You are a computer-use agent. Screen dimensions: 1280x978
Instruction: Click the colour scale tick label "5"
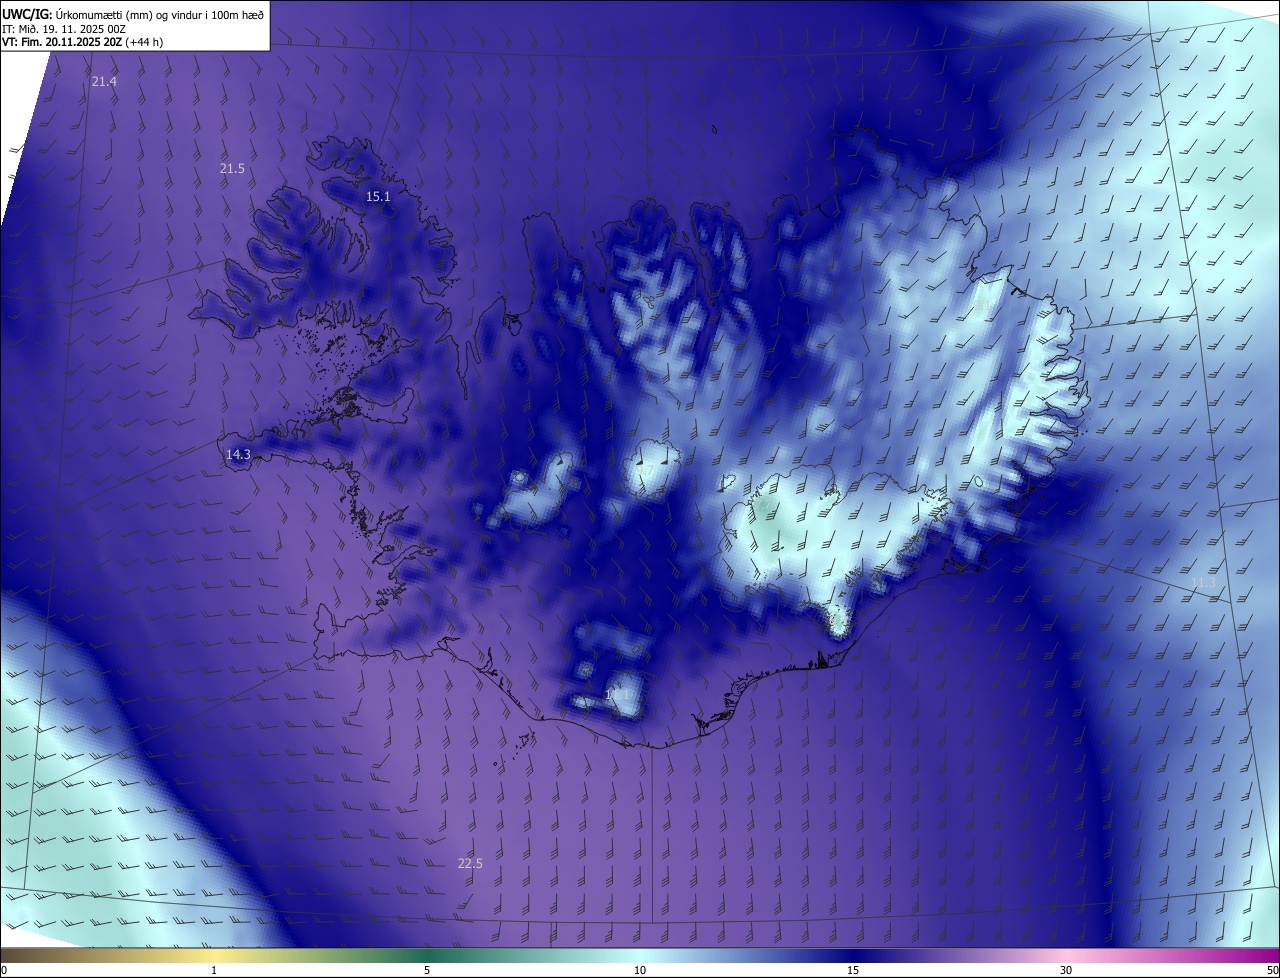coord(427,970)
